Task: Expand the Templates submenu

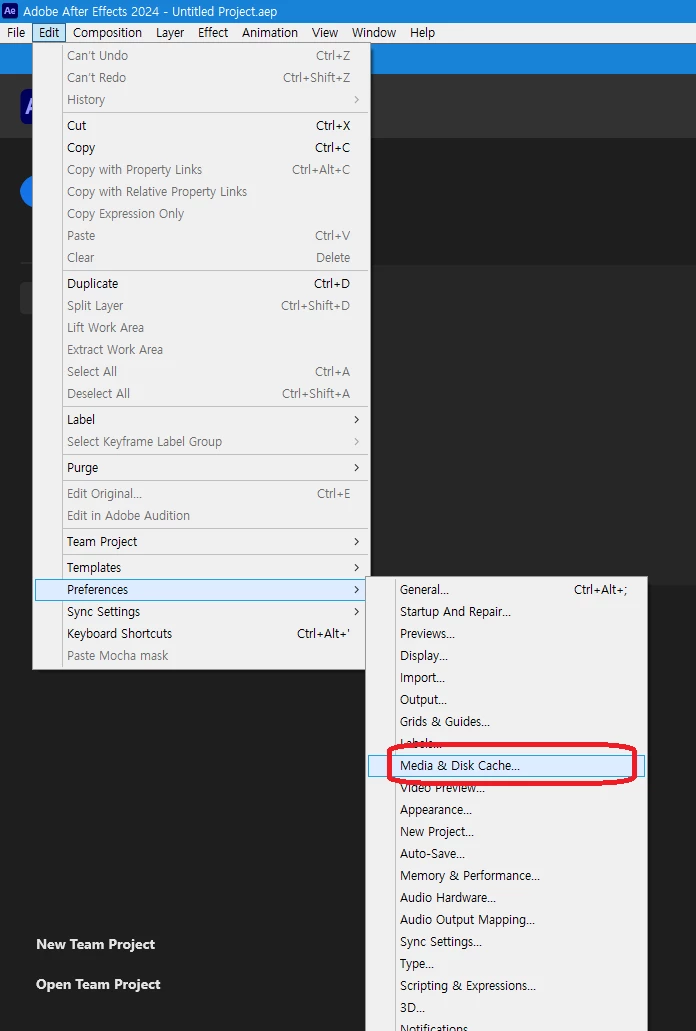Action: click(201, 567)
